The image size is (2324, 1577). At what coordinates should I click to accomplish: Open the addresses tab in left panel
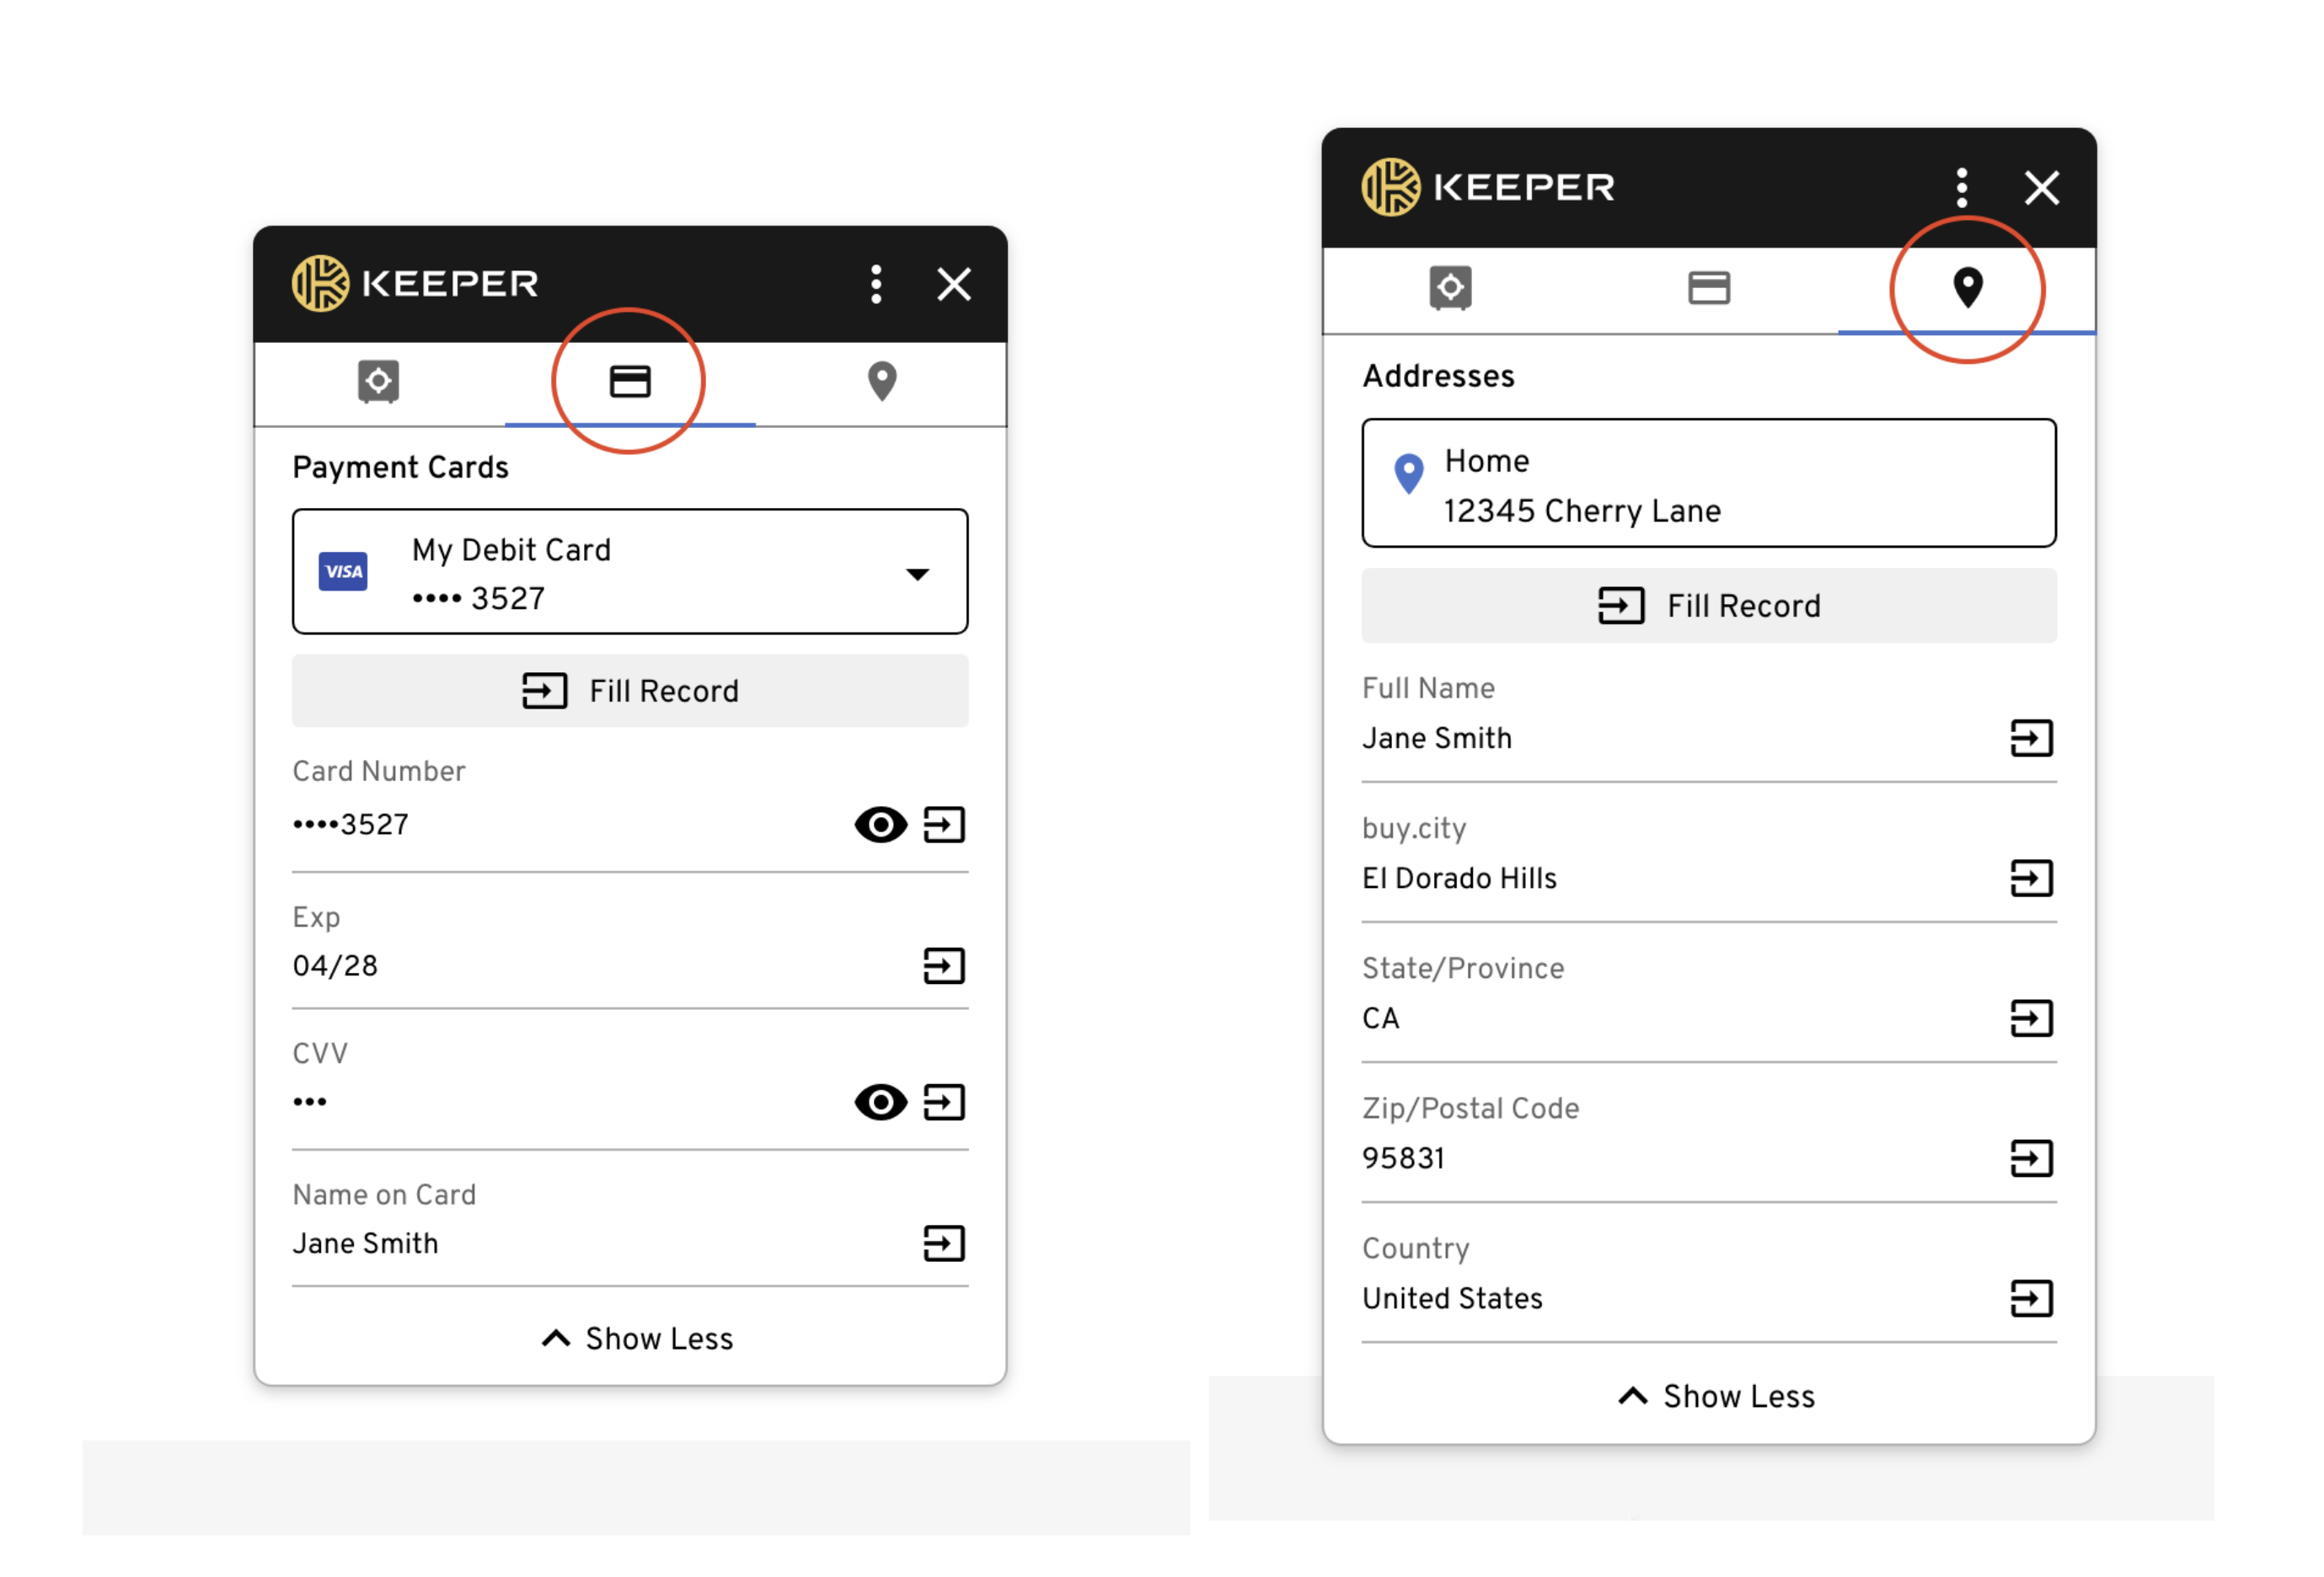click(881, 381)
